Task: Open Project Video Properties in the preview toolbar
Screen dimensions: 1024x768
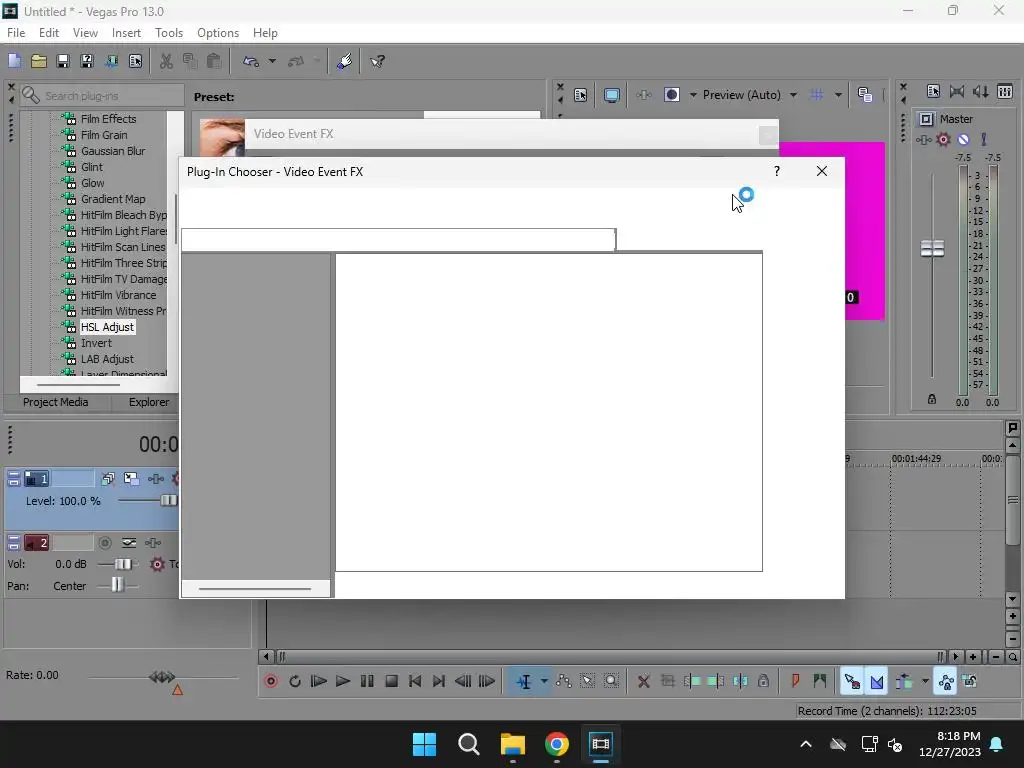Action: click(581, 95)
